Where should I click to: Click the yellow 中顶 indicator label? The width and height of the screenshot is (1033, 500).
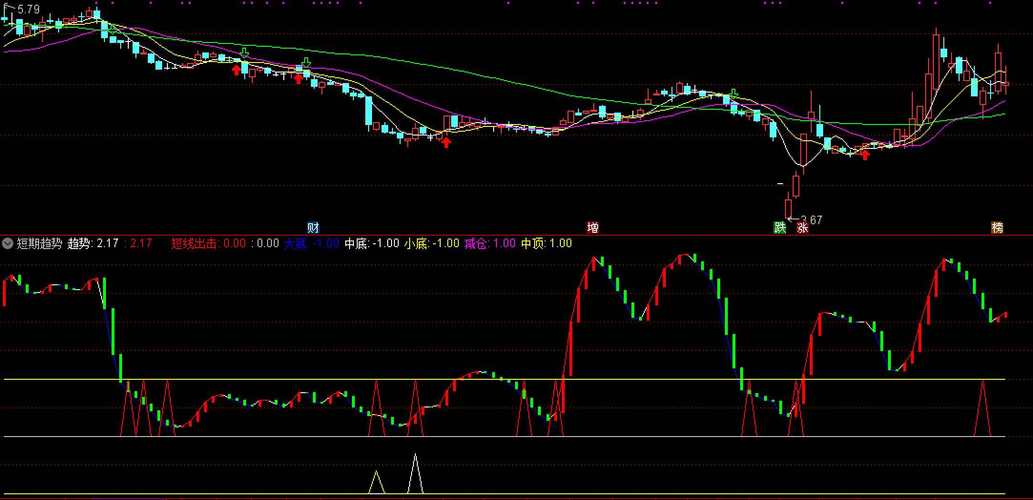pos(533,243)
